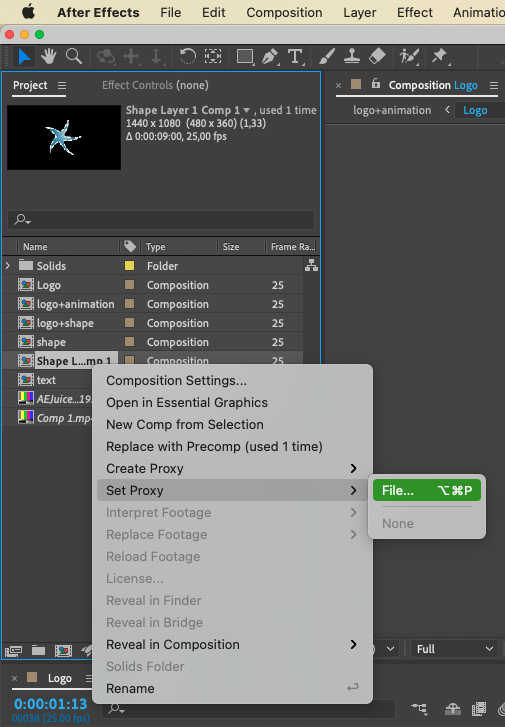505x727 pixels.
Task: Select the Eraser tool
Action: [x=377, y=57]
